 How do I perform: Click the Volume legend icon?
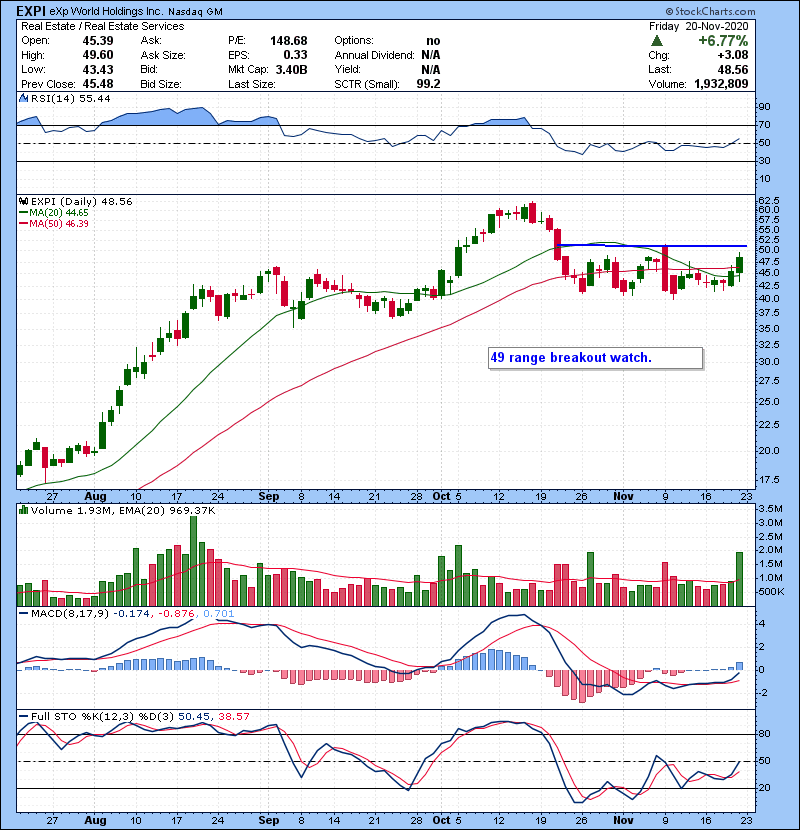tap(23, 510)
